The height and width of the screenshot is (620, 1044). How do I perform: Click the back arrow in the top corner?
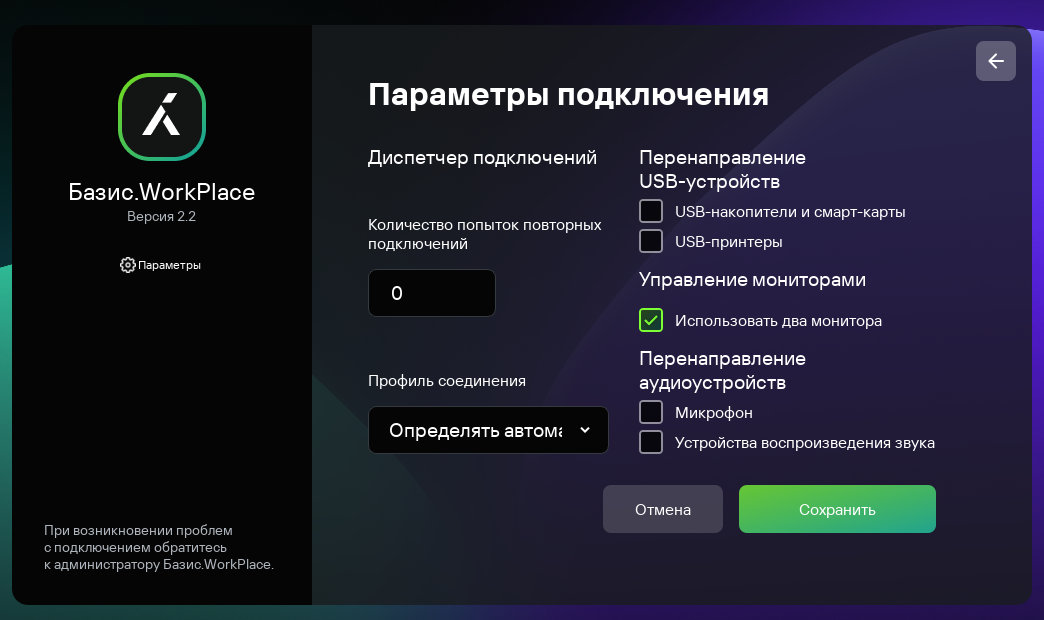point(995,61)
